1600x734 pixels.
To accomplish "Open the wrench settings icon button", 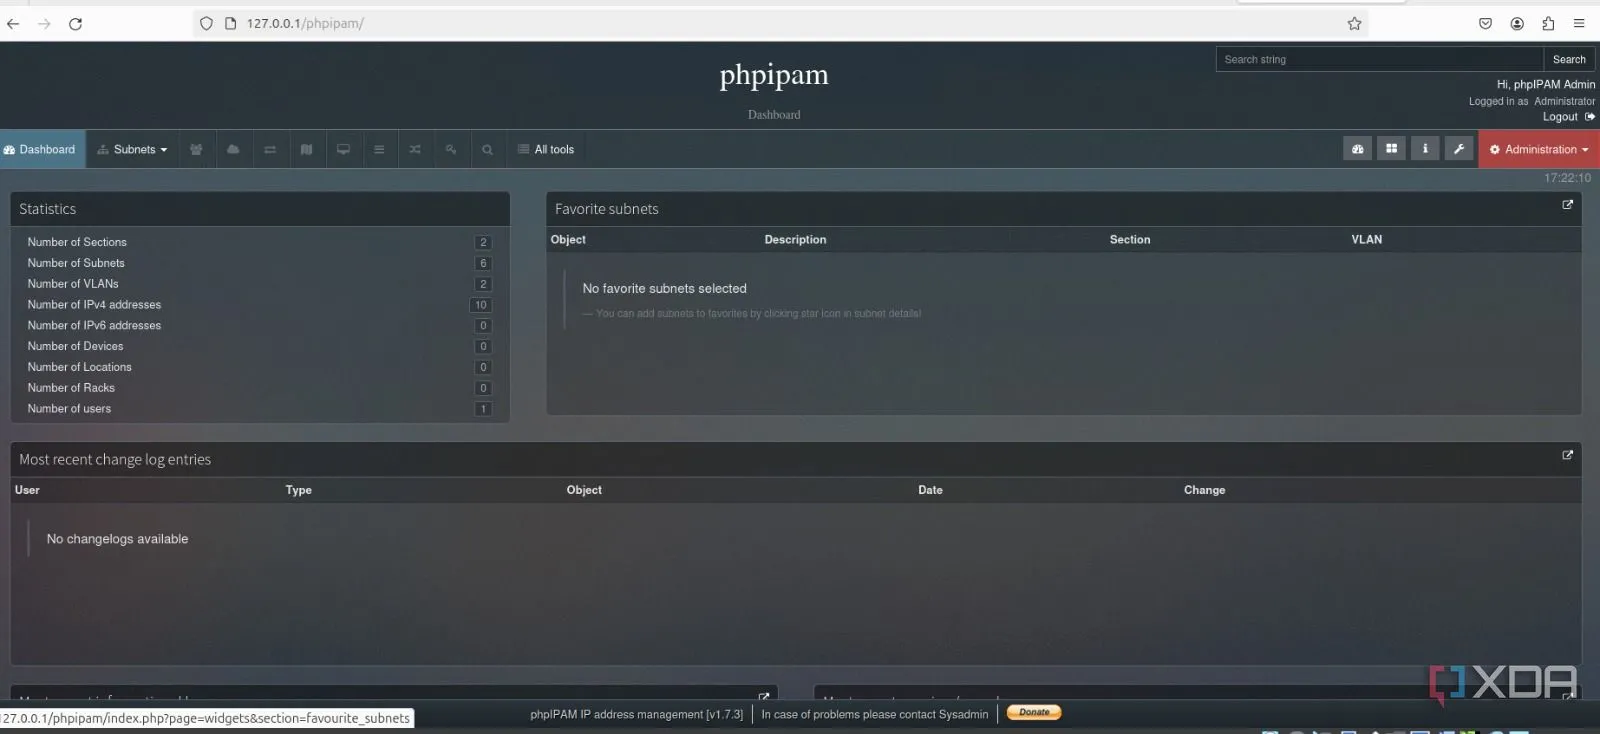I will pos(1459,149).
